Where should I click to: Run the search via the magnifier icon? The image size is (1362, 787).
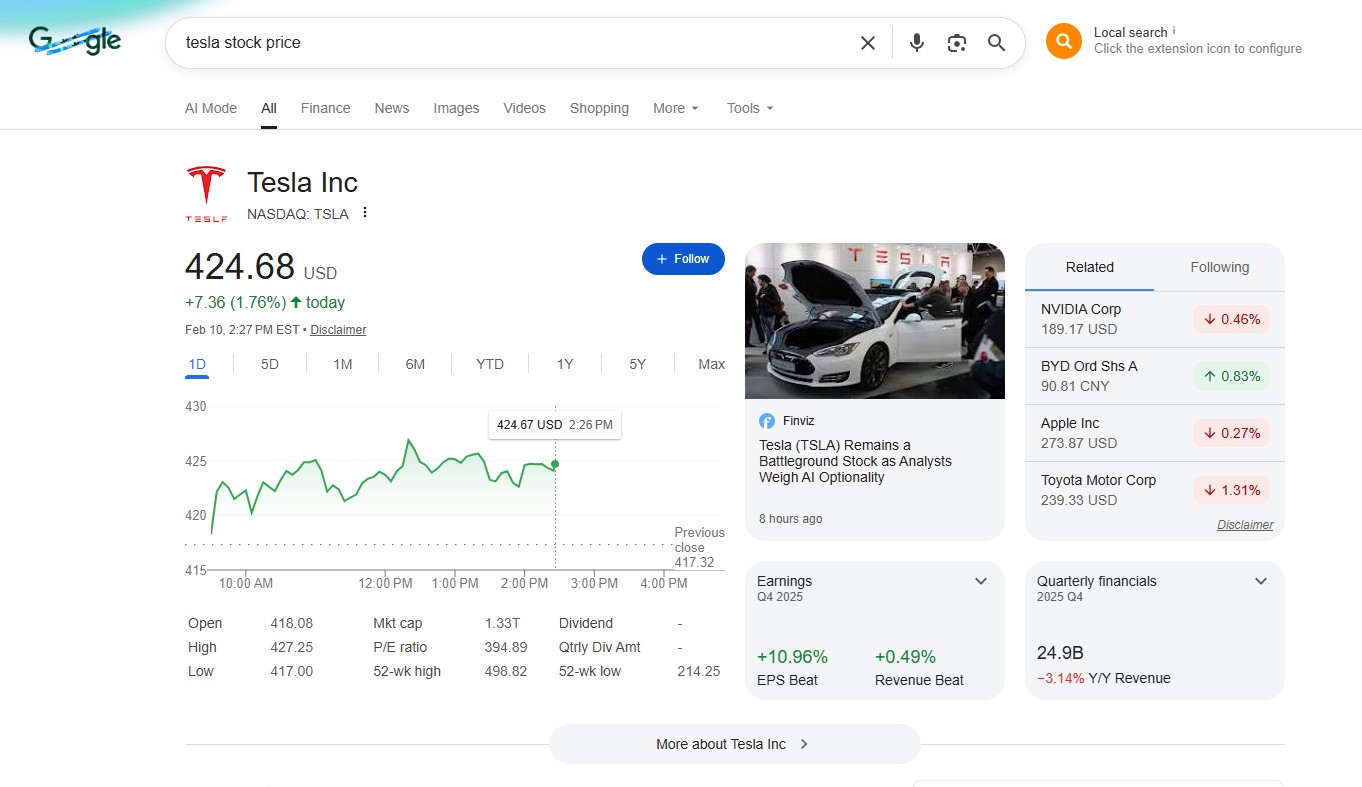(996, 43)
